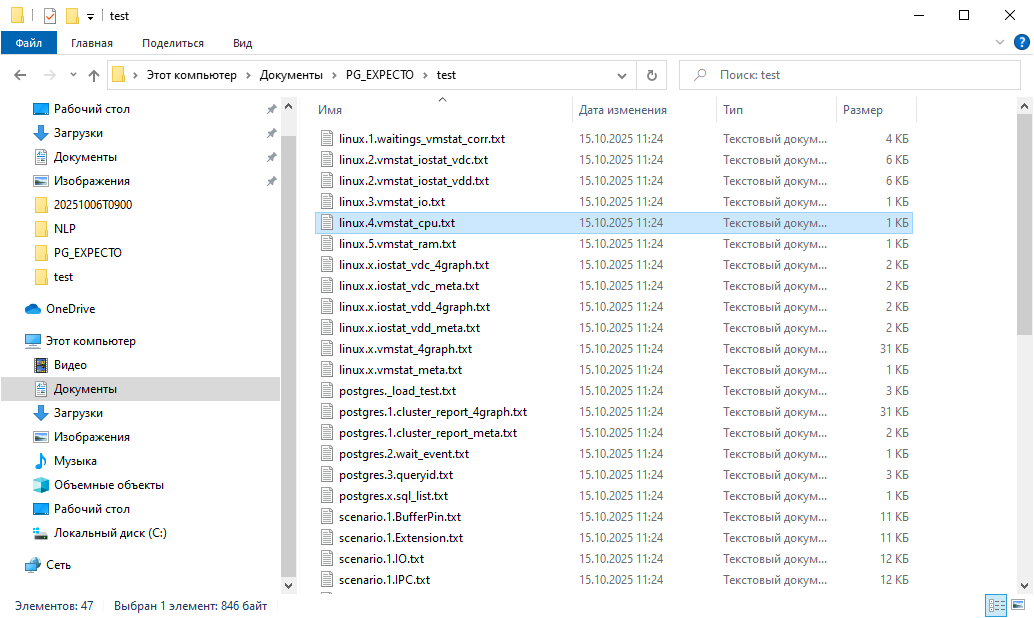Open the Вид ribbon tab
Screen dimensions: 1034x618
click(242, 43)
